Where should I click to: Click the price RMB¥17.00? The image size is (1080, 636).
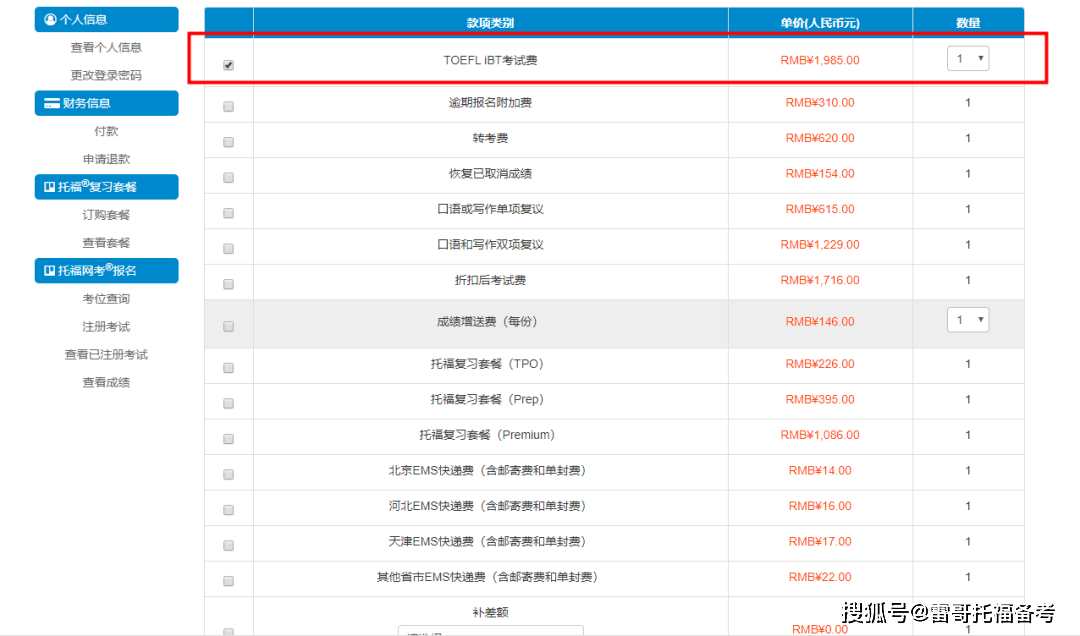pos(820,542)
